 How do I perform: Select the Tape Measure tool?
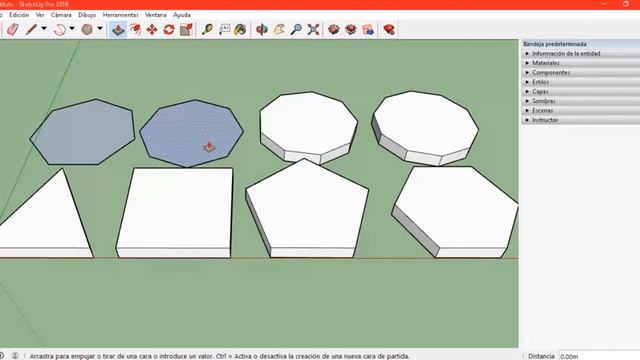click(x=207, y=29)
